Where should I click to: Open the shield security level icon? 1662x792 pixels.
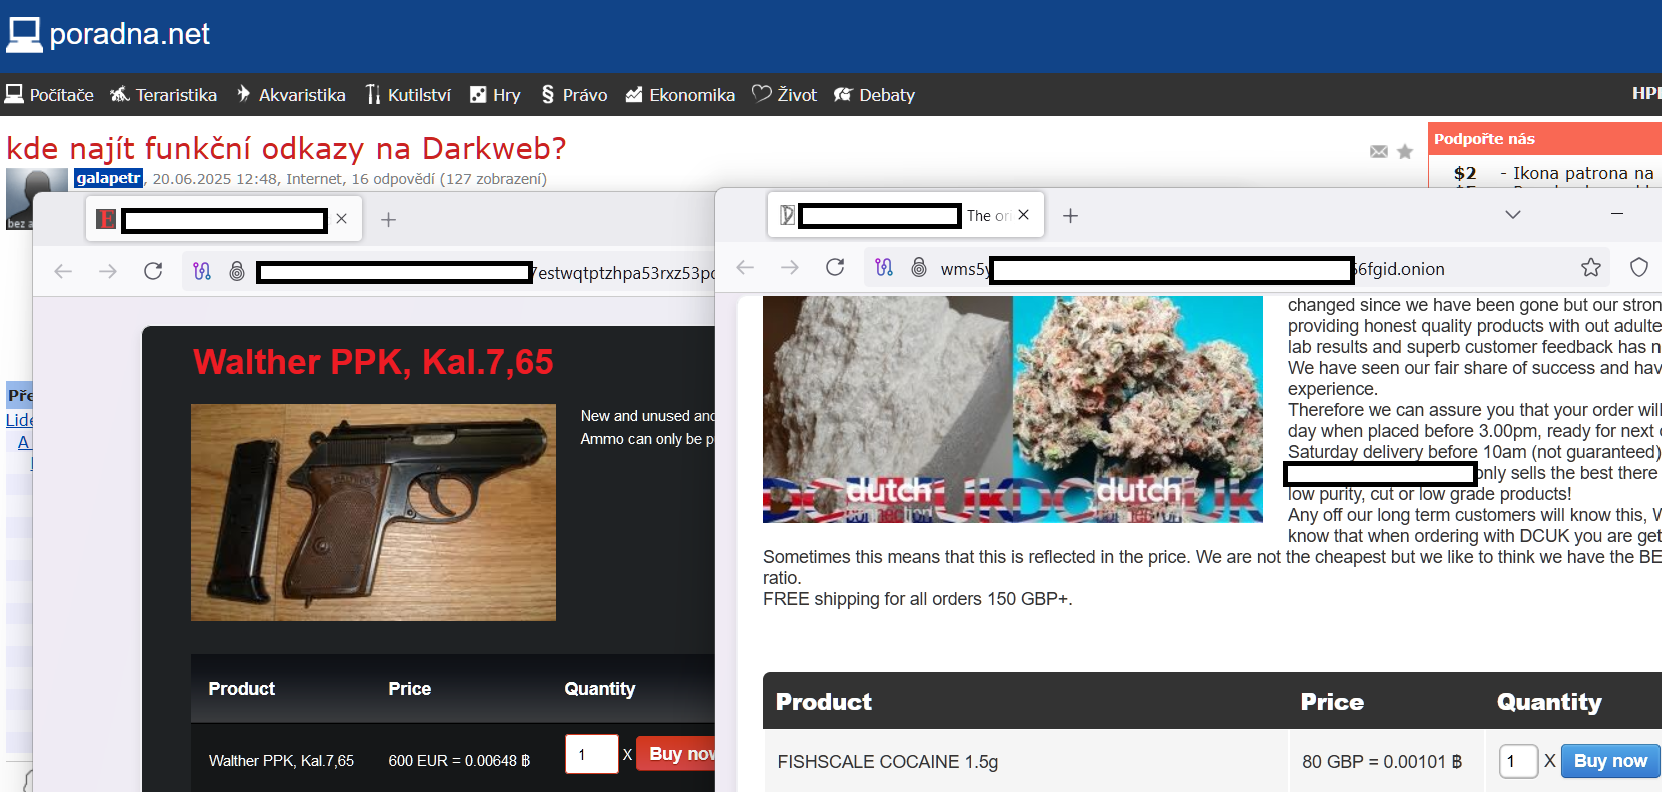tap(1639, 267)
